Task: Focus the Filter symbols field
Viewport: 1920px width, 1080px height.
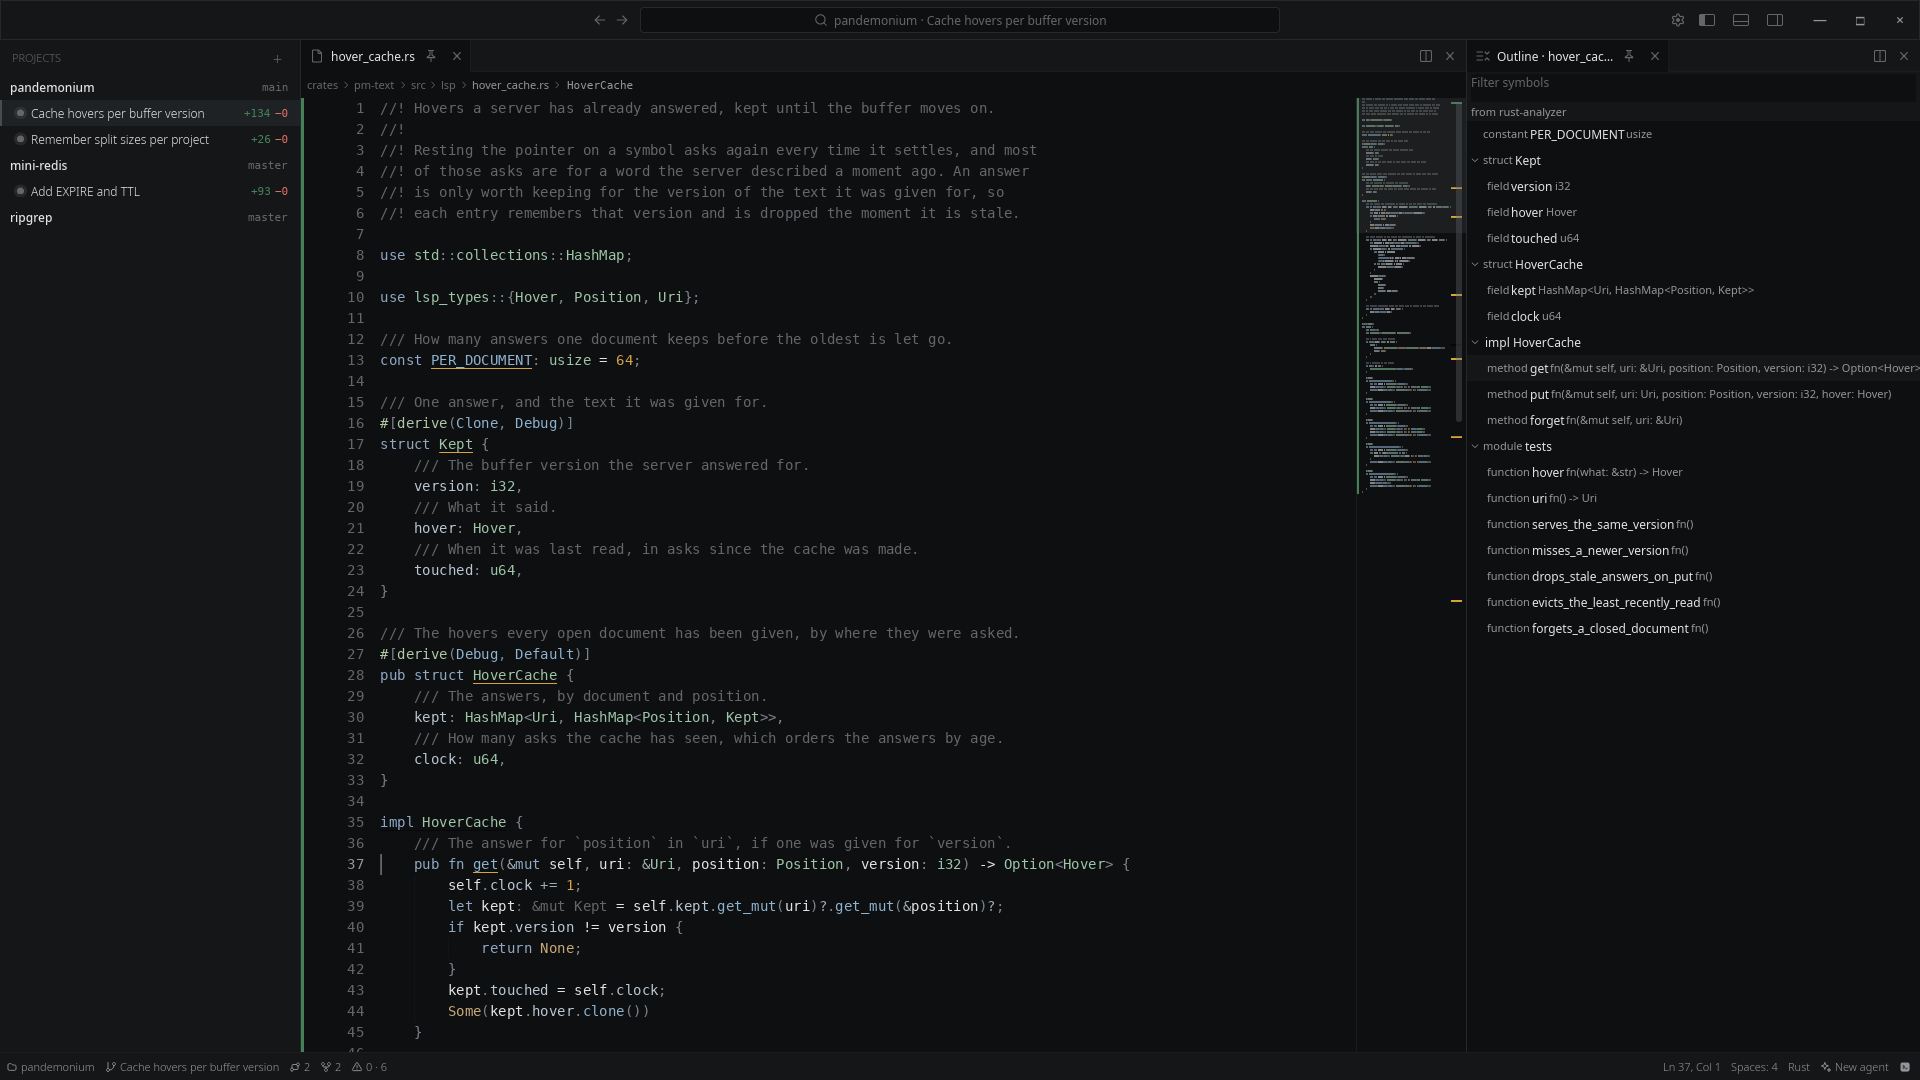Action: [1692, 83]
